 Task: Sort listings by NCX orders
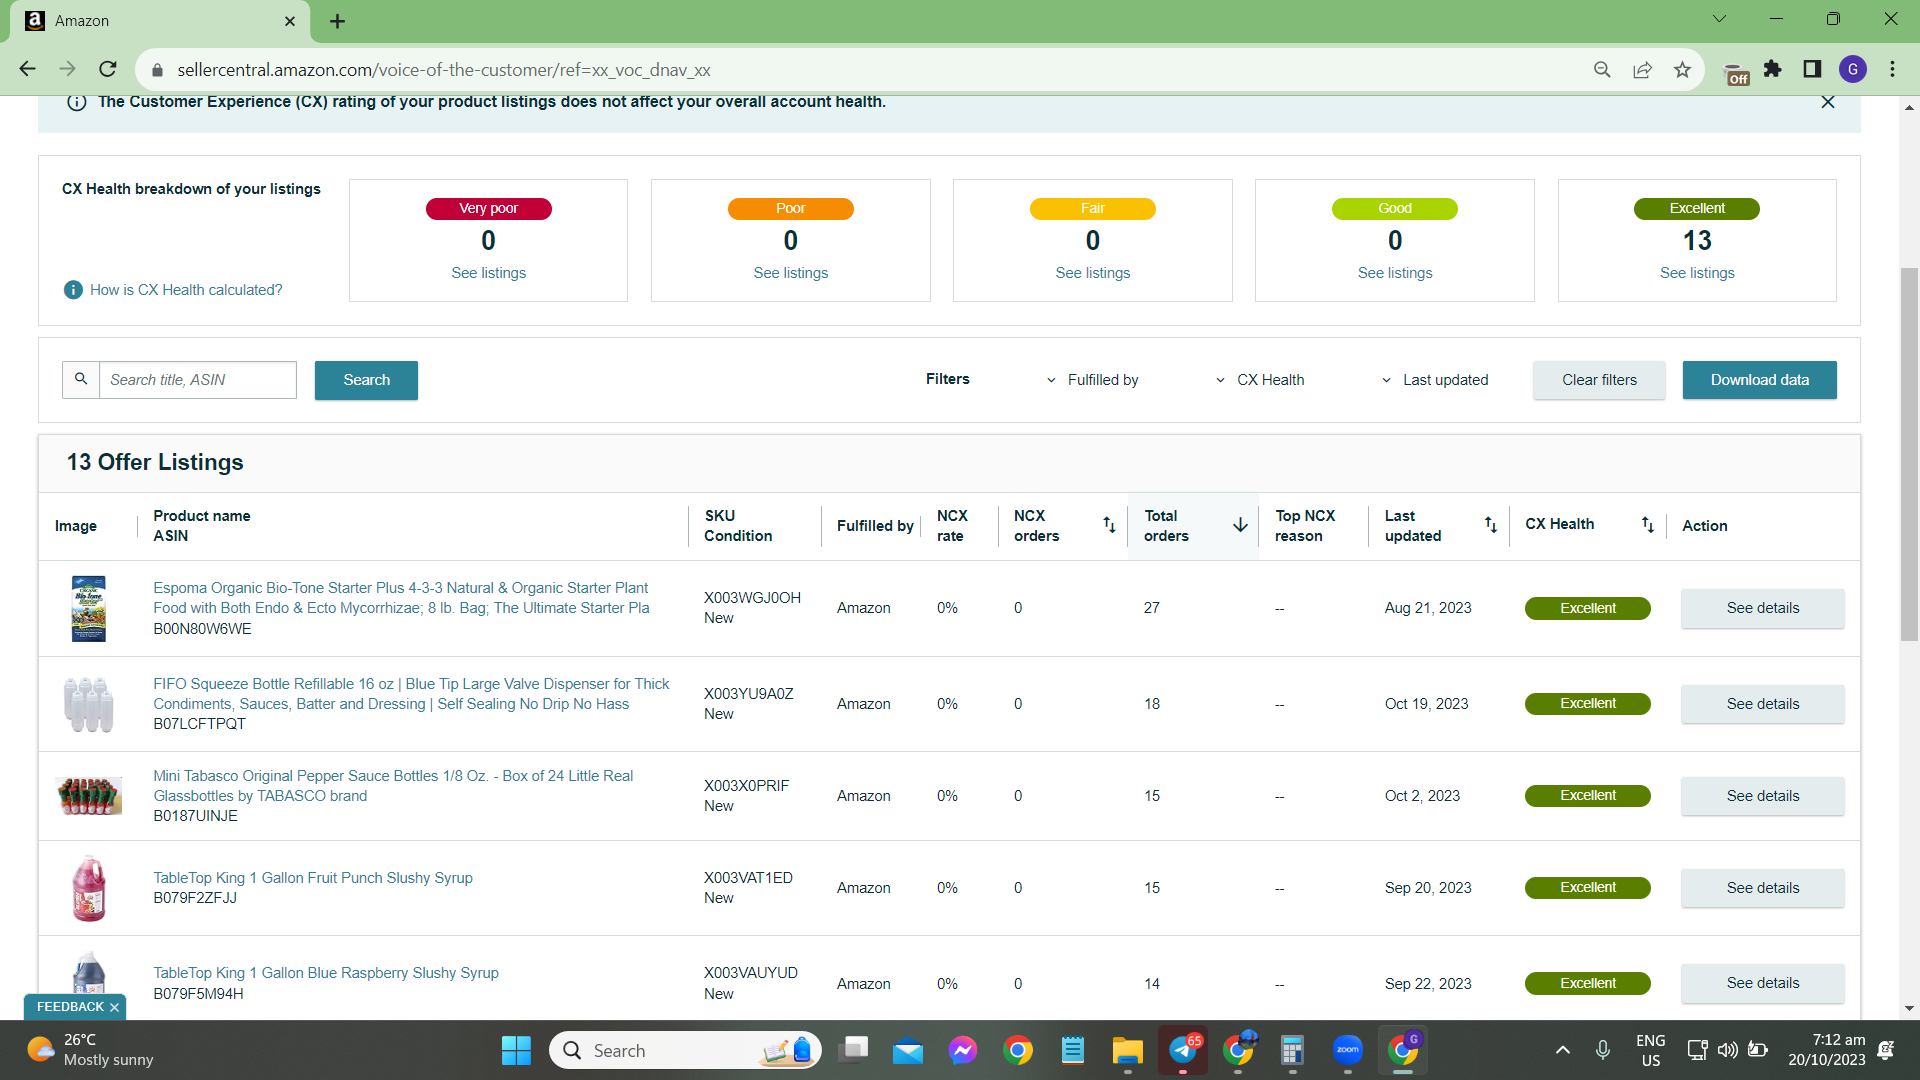click(x=1109, y=525)
